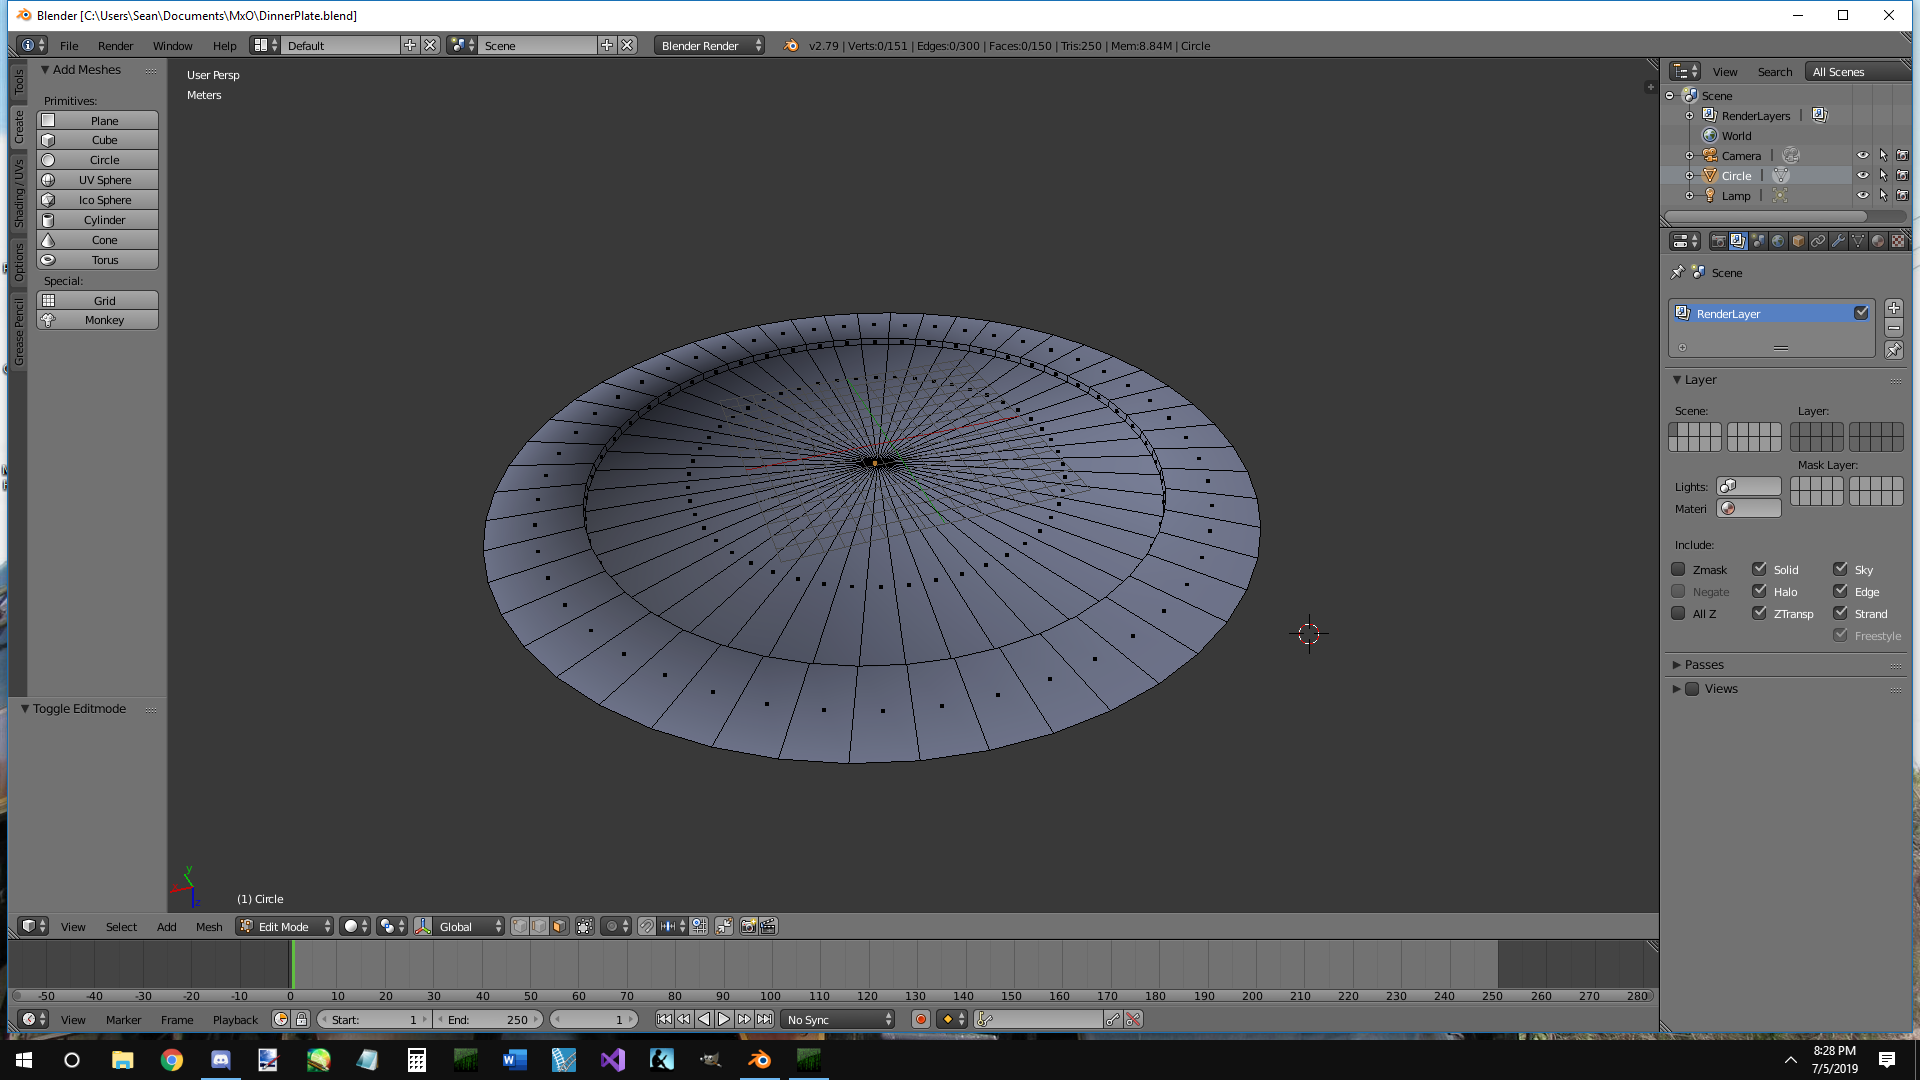Click the timeline record button
The height and width of the screenshot is (1080, 1920).
tap(921, 1019)
